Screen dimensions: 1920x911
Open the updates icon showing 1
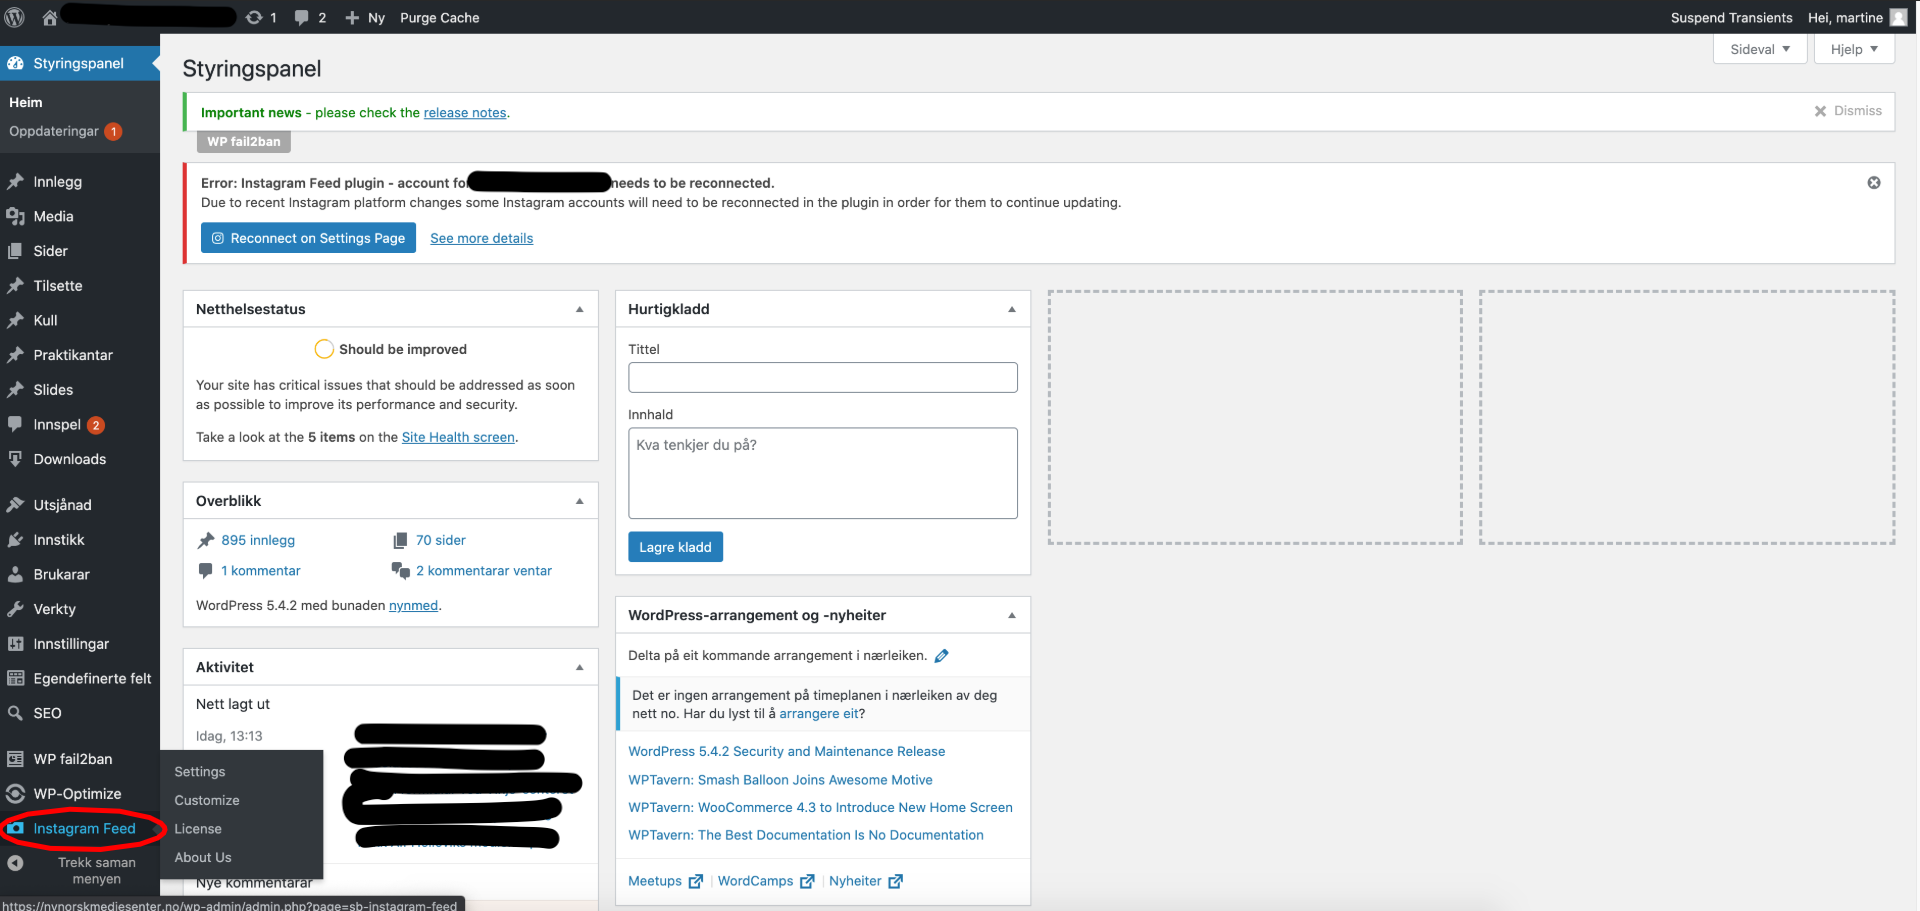point(254,17)
